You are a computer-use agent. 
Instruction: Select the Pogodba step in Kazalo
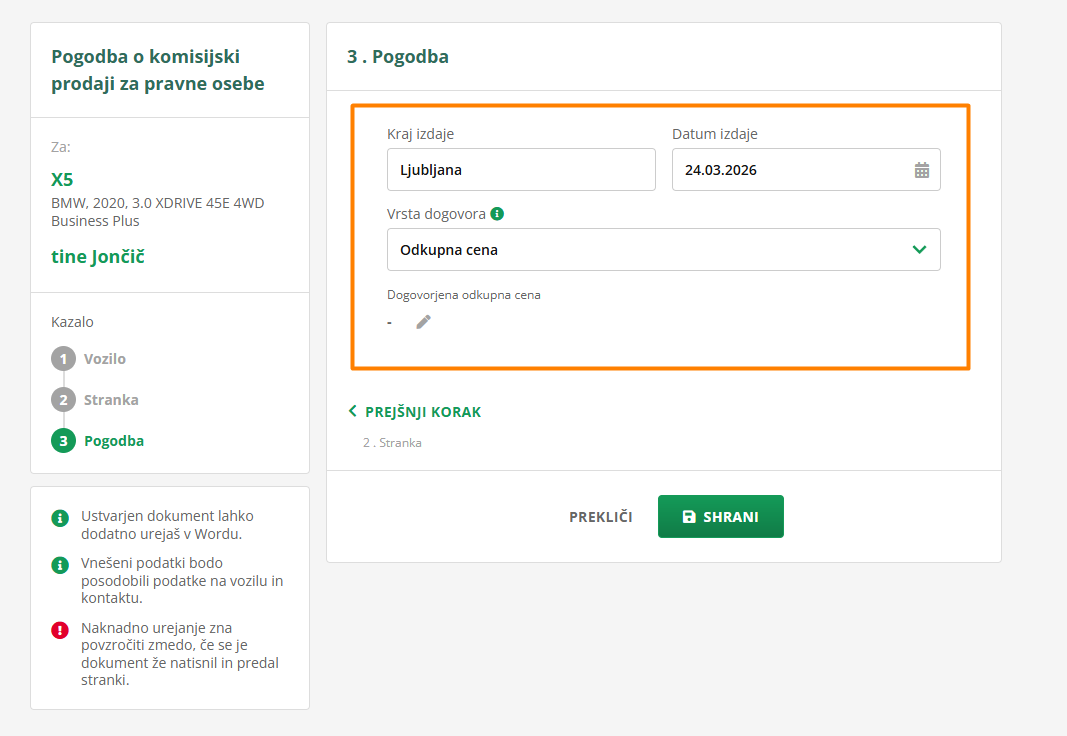114,441
